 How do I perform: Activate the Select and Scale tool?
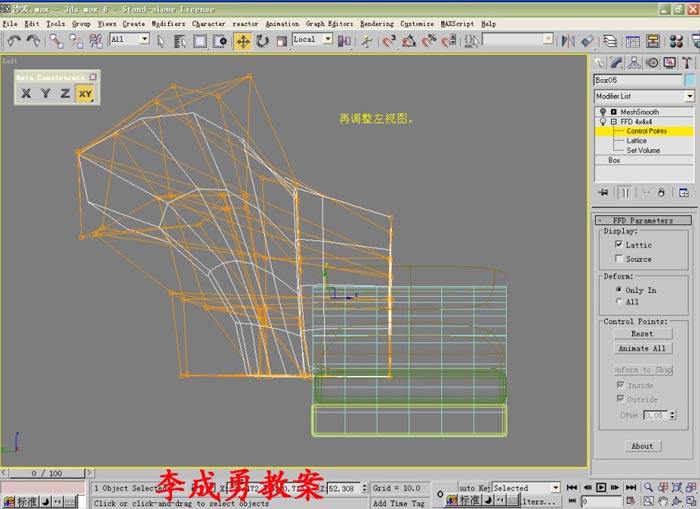pyautogui.click(x=281, y=42)
